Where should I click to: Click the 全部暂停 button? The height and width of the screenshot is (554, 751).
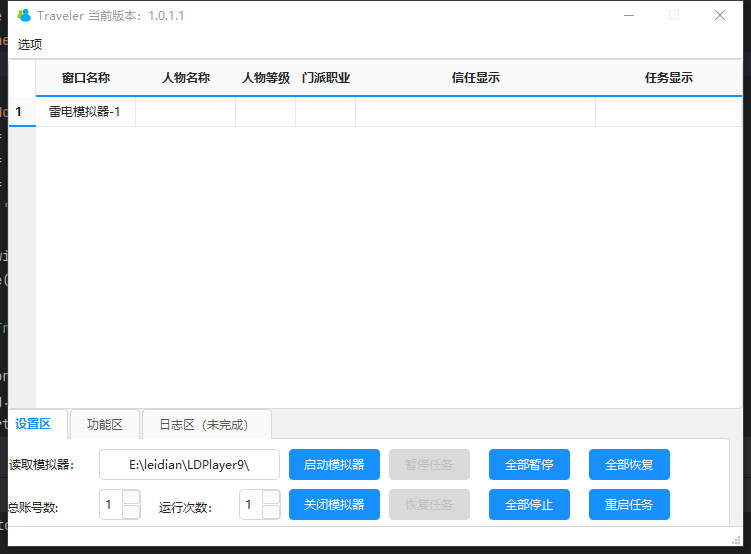point(529,464)
